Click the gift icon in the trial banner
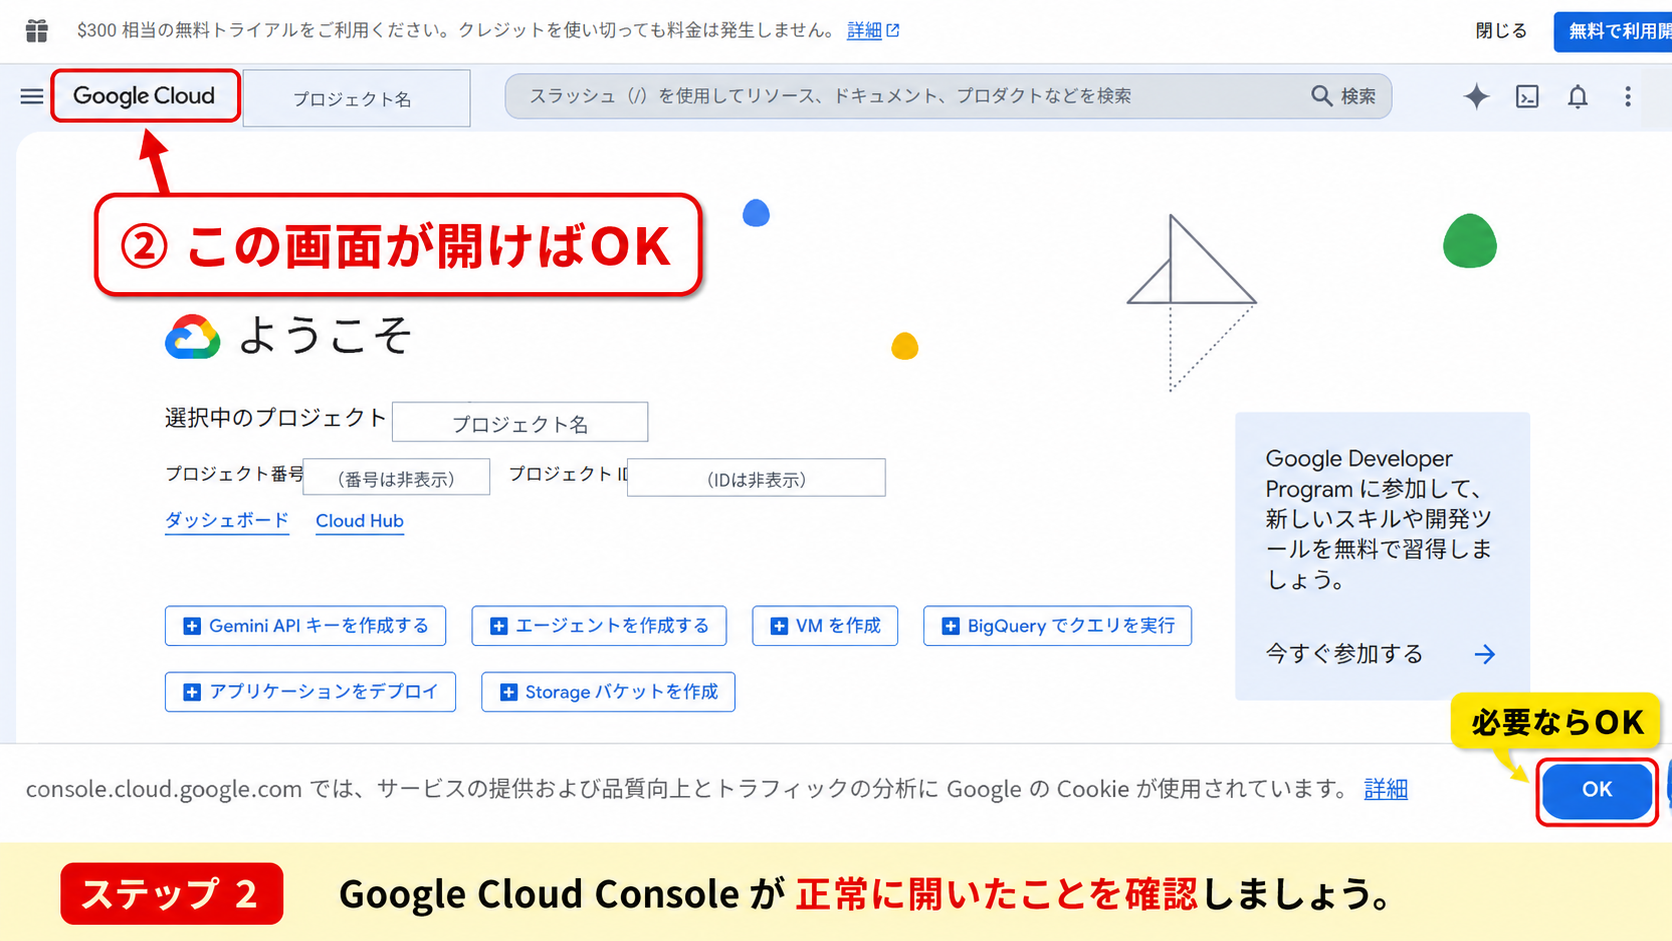1672x941 pixels. point(37,31)
